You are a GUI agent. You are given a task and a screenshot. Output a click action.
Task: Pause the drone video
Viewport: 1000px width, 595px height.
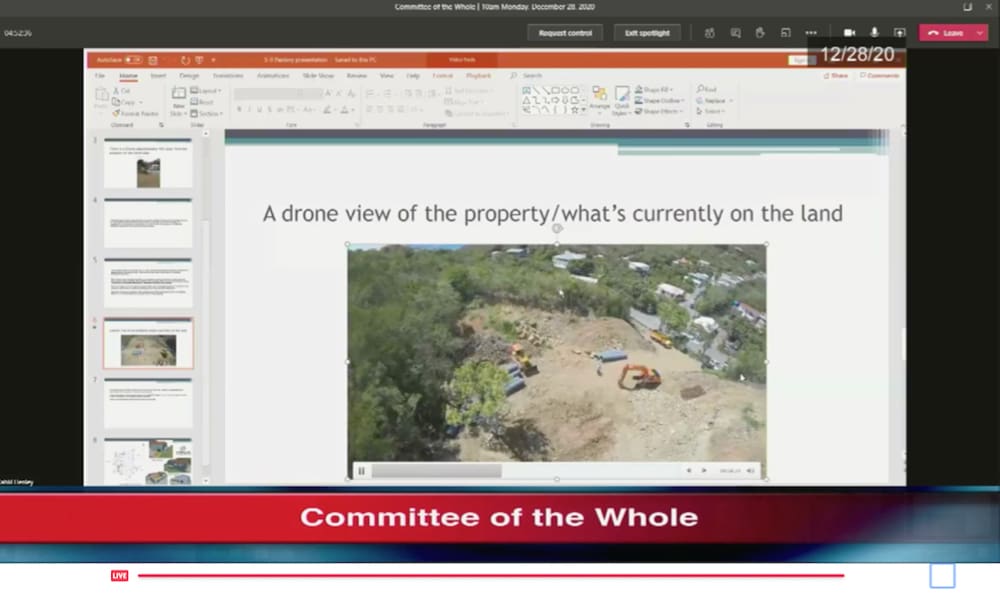coord(361,471)
